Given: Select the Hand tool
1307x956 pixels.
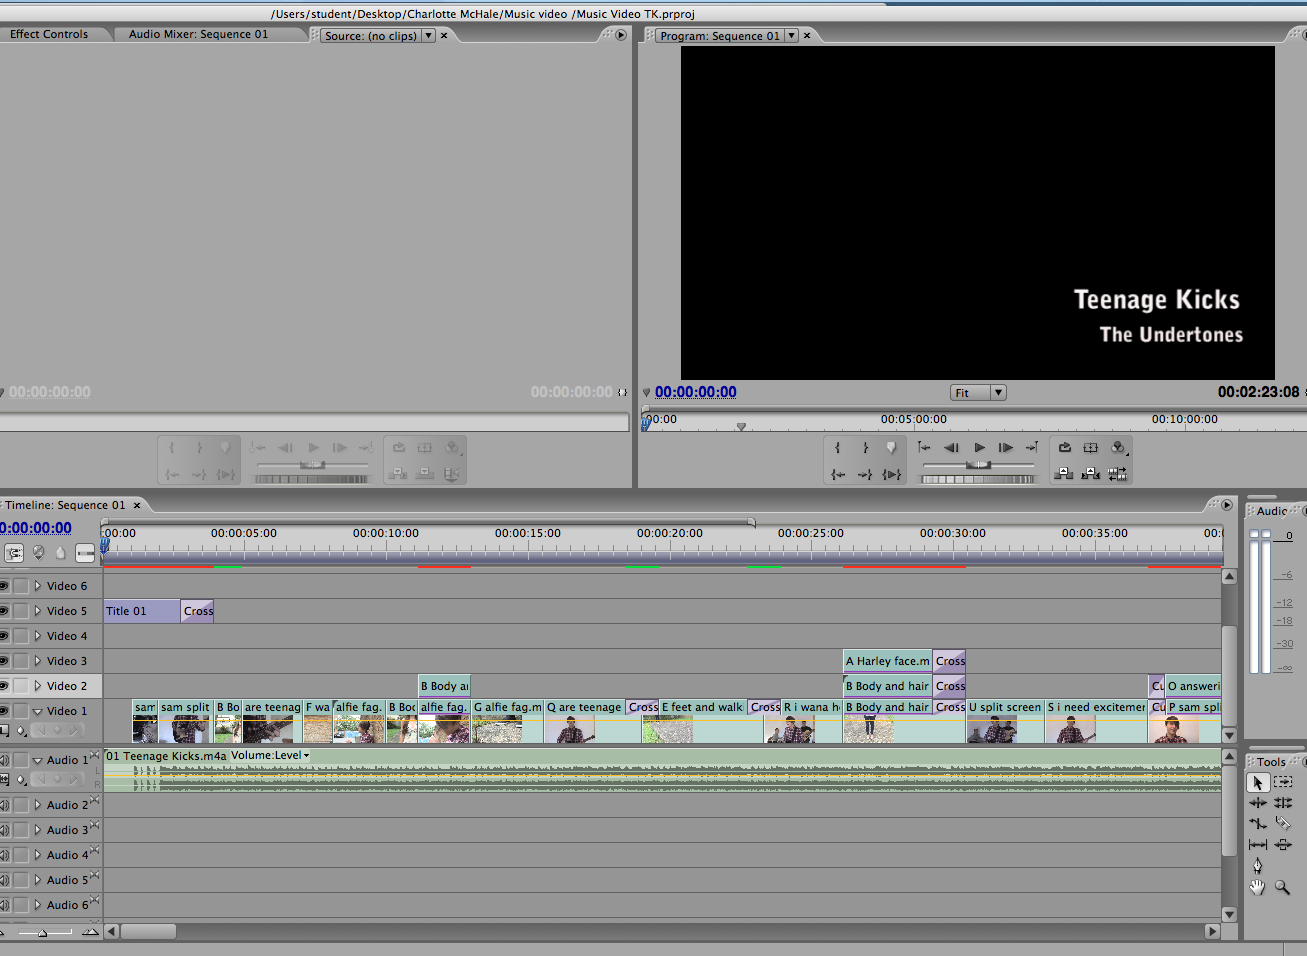Looking at the screenshot, I should 1258,887.
